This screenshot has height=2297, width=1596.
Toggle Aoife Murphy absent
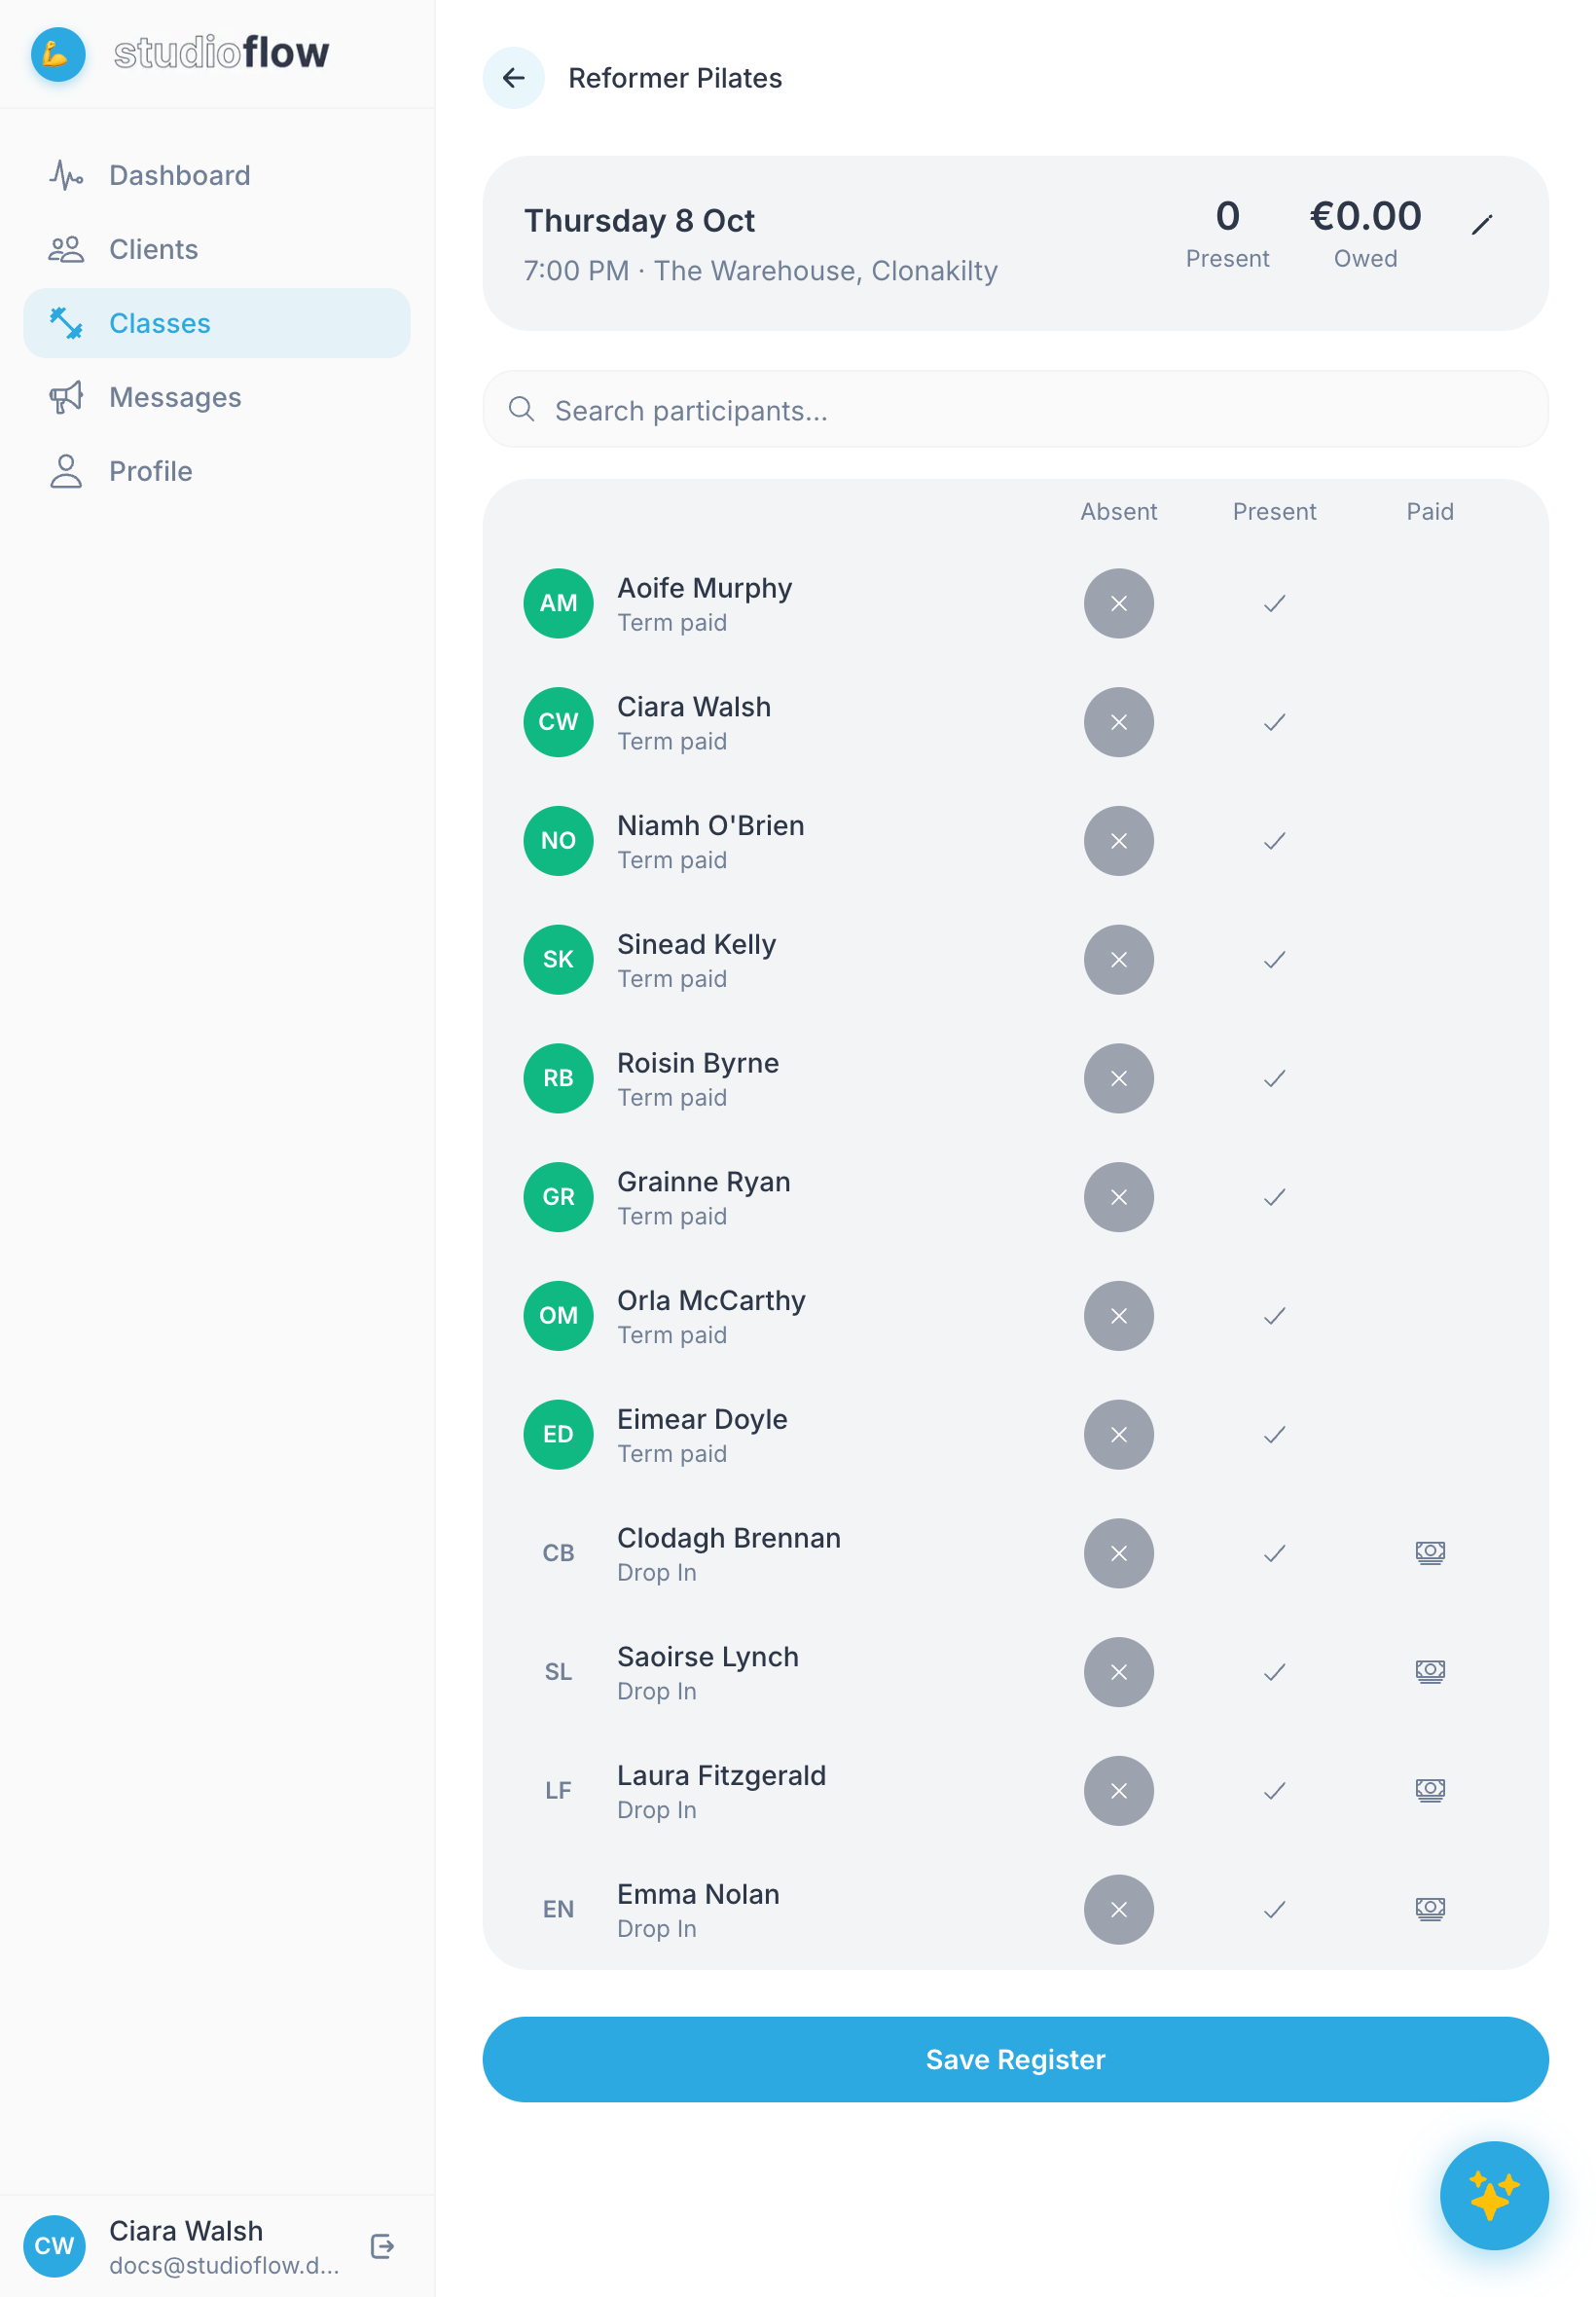coord(1118,603)
